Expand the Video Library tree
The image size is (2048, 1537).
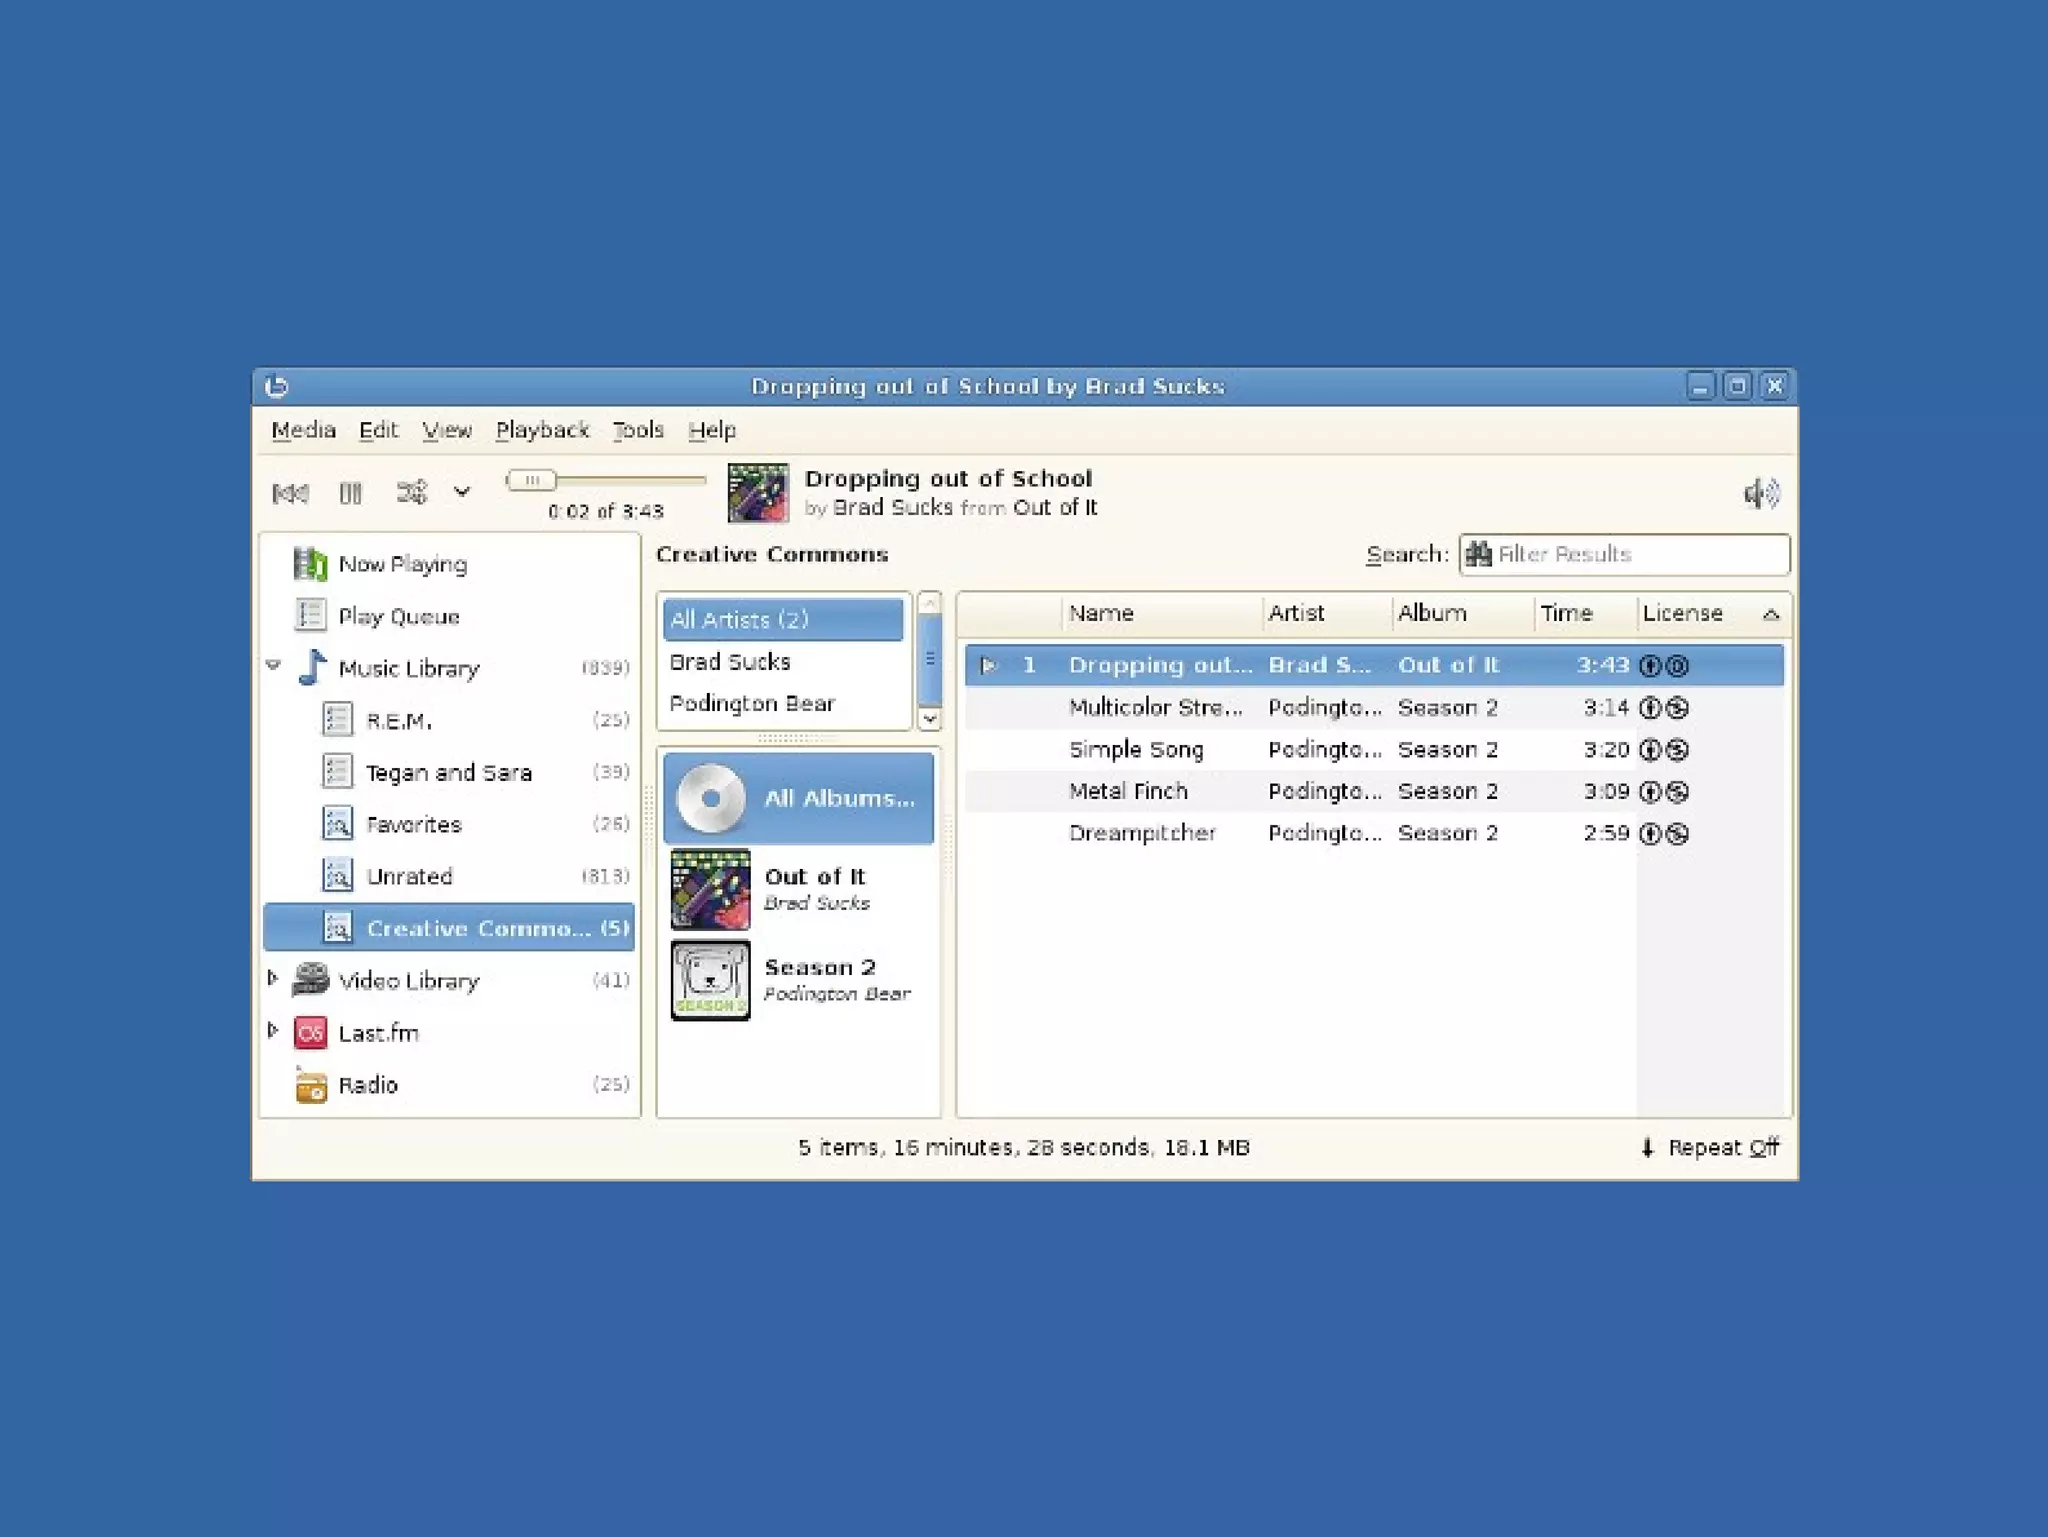pyautogui.click(x=273, y=978)
